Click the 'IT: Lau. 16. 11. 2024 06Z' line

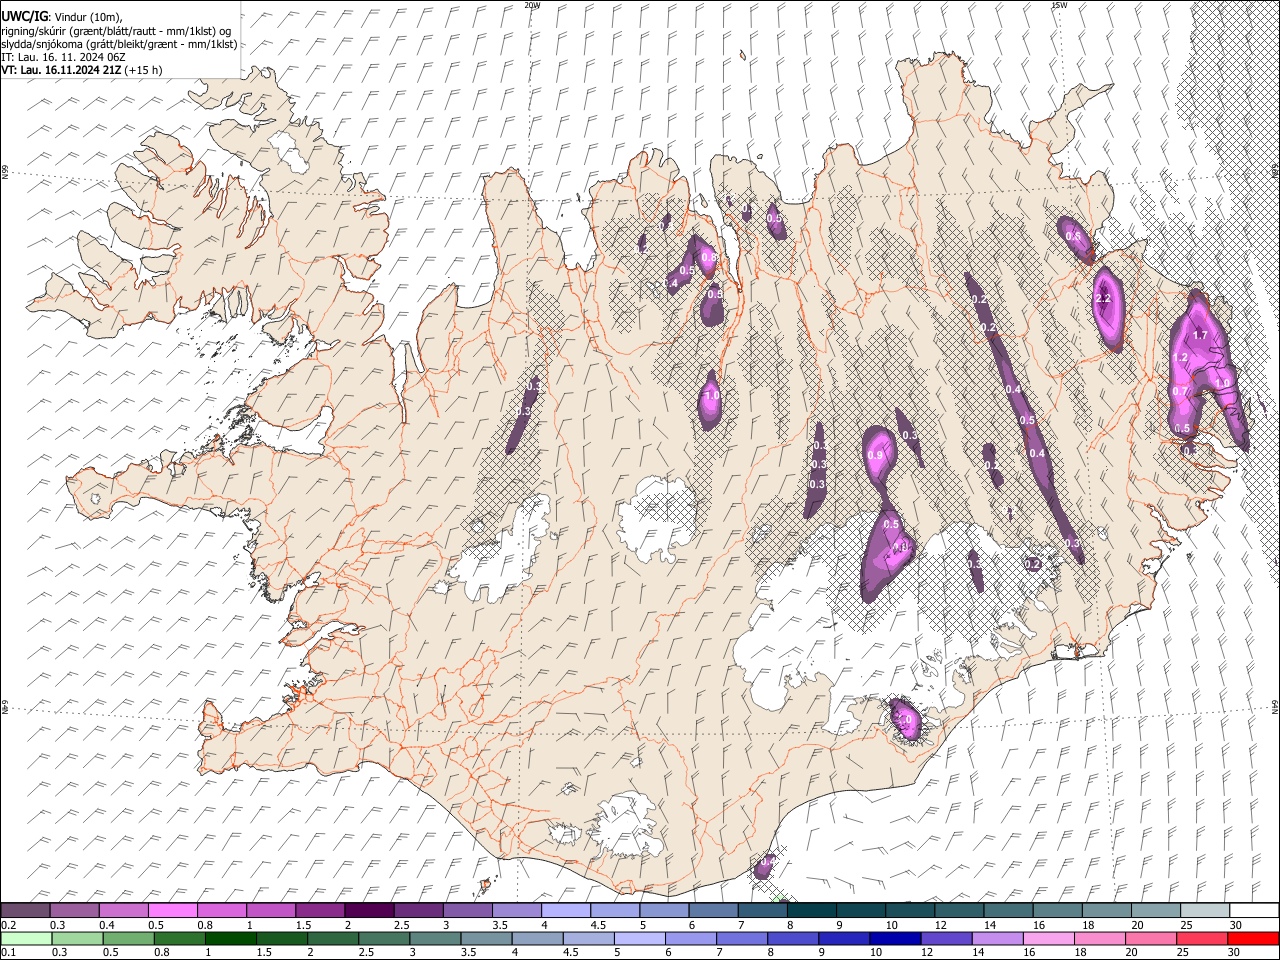point(63,57)
